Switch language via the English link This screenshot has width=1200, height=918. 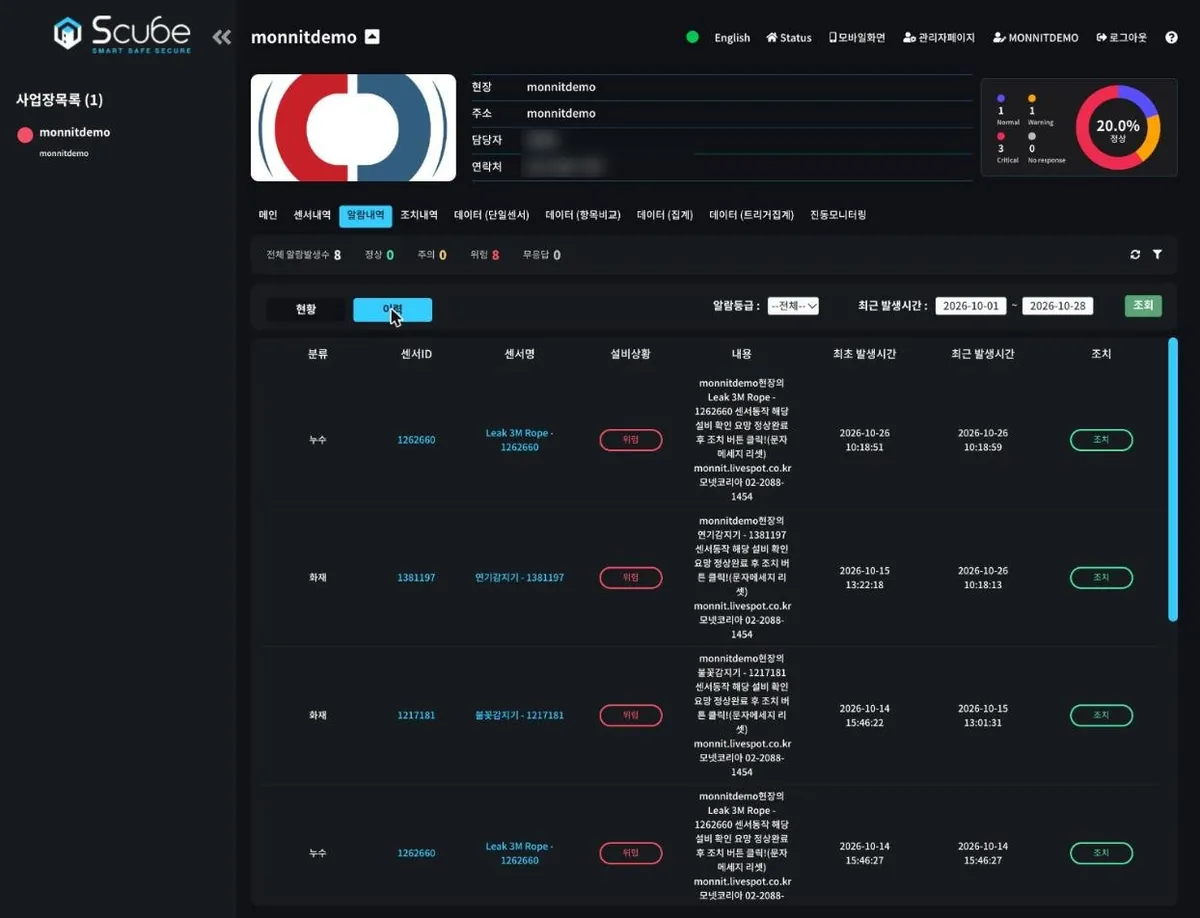(732, 38)
